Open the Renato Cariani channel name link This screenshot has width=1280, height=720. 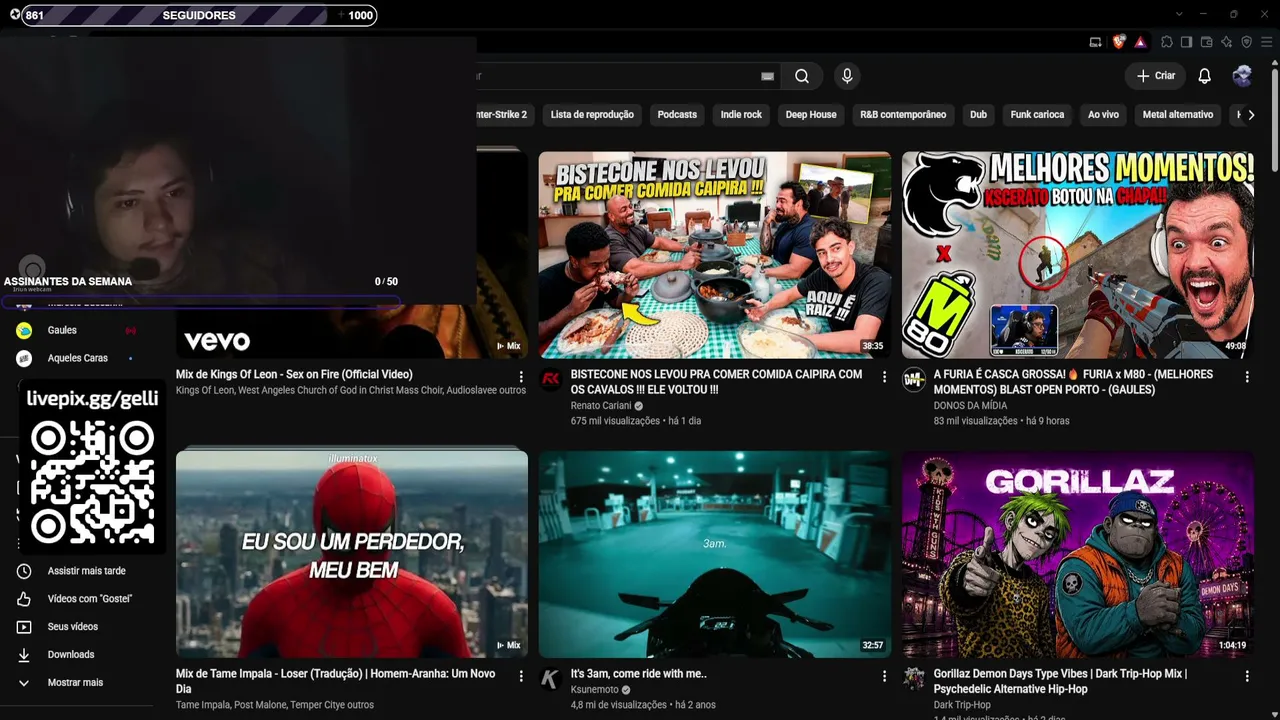pos(600,406)
